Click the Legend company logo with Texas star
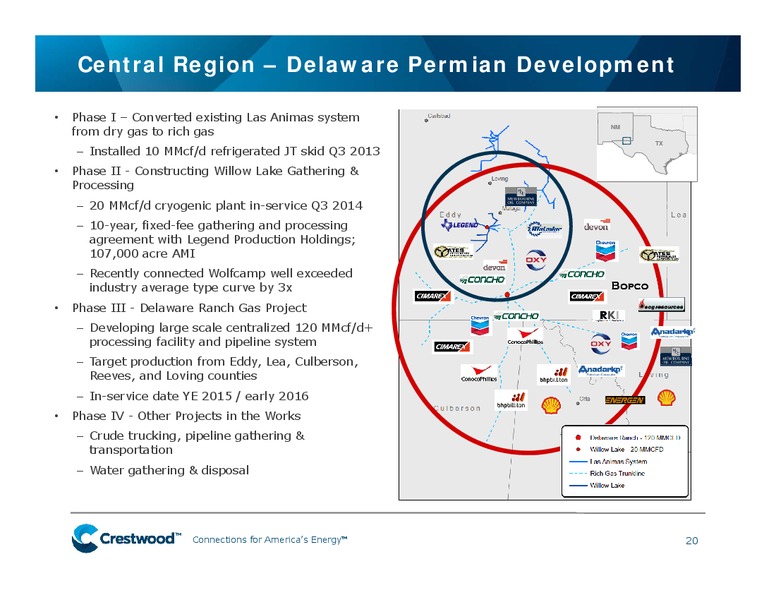 459,225
